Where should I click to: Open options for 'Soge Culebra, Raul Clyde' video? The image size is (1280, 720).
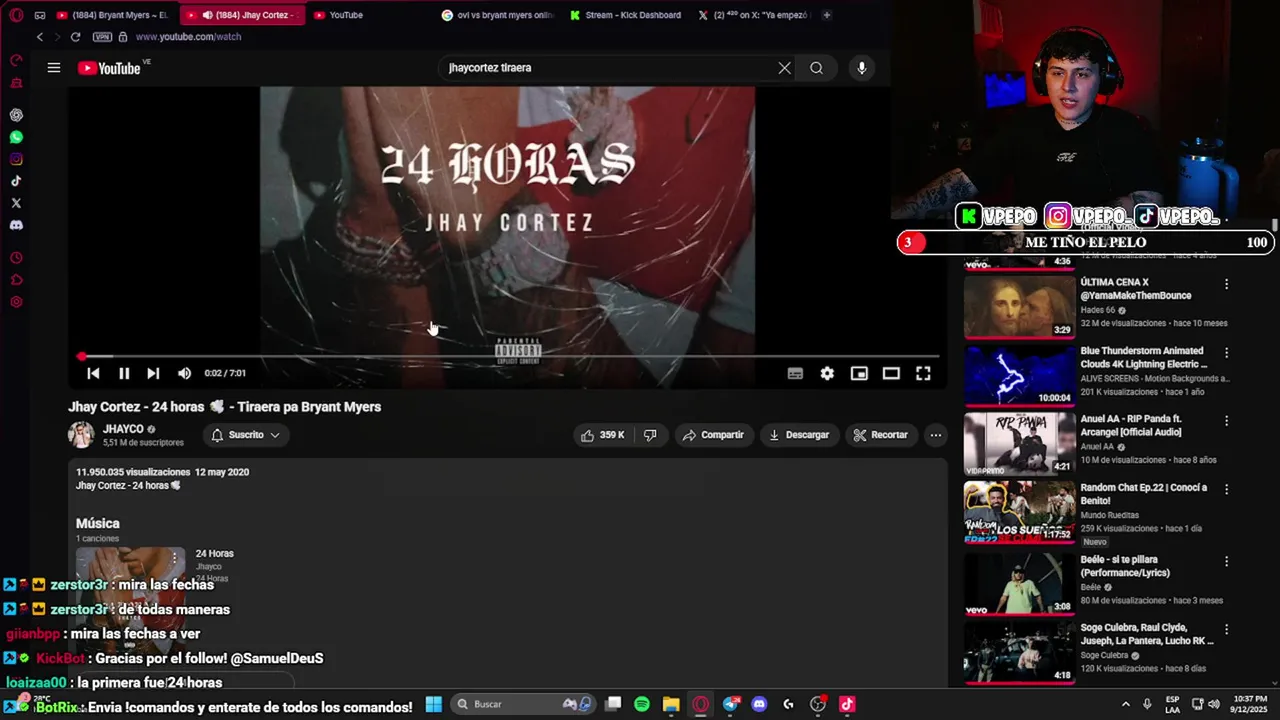[x=1226, y=629]
